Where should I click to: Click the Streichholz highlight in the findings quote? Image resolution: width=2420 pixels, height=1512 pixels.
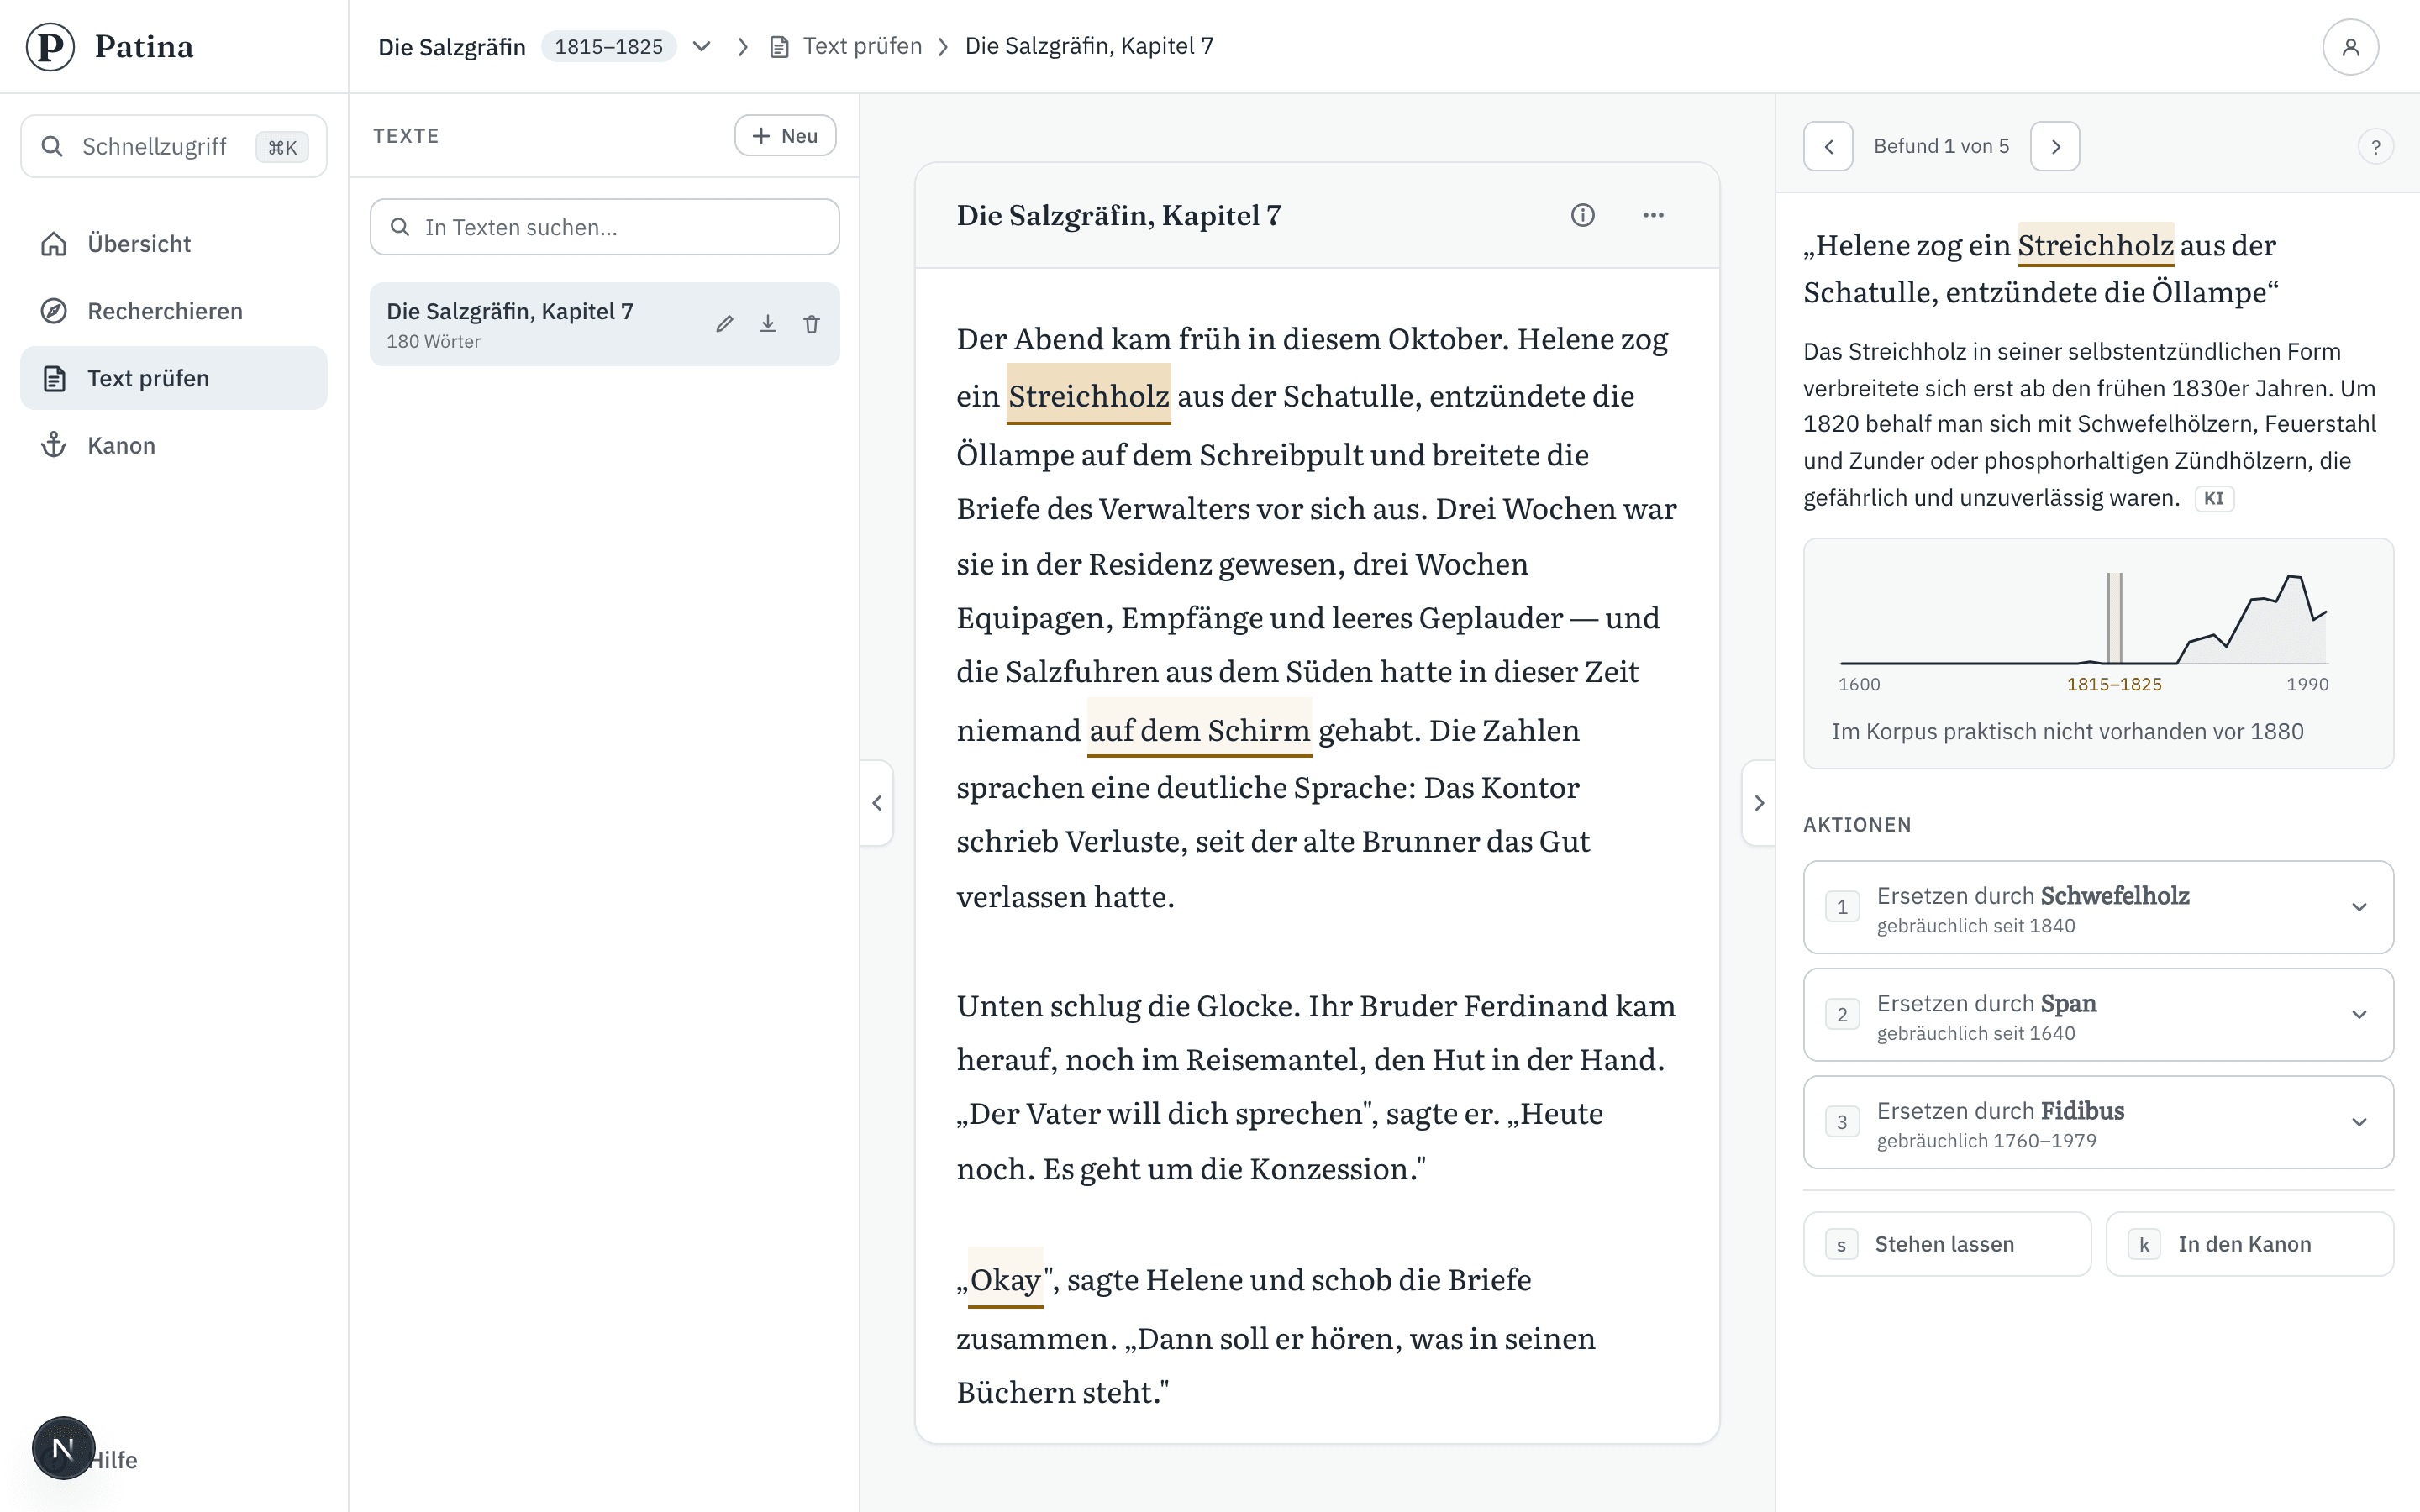[x=2095, y=245]
